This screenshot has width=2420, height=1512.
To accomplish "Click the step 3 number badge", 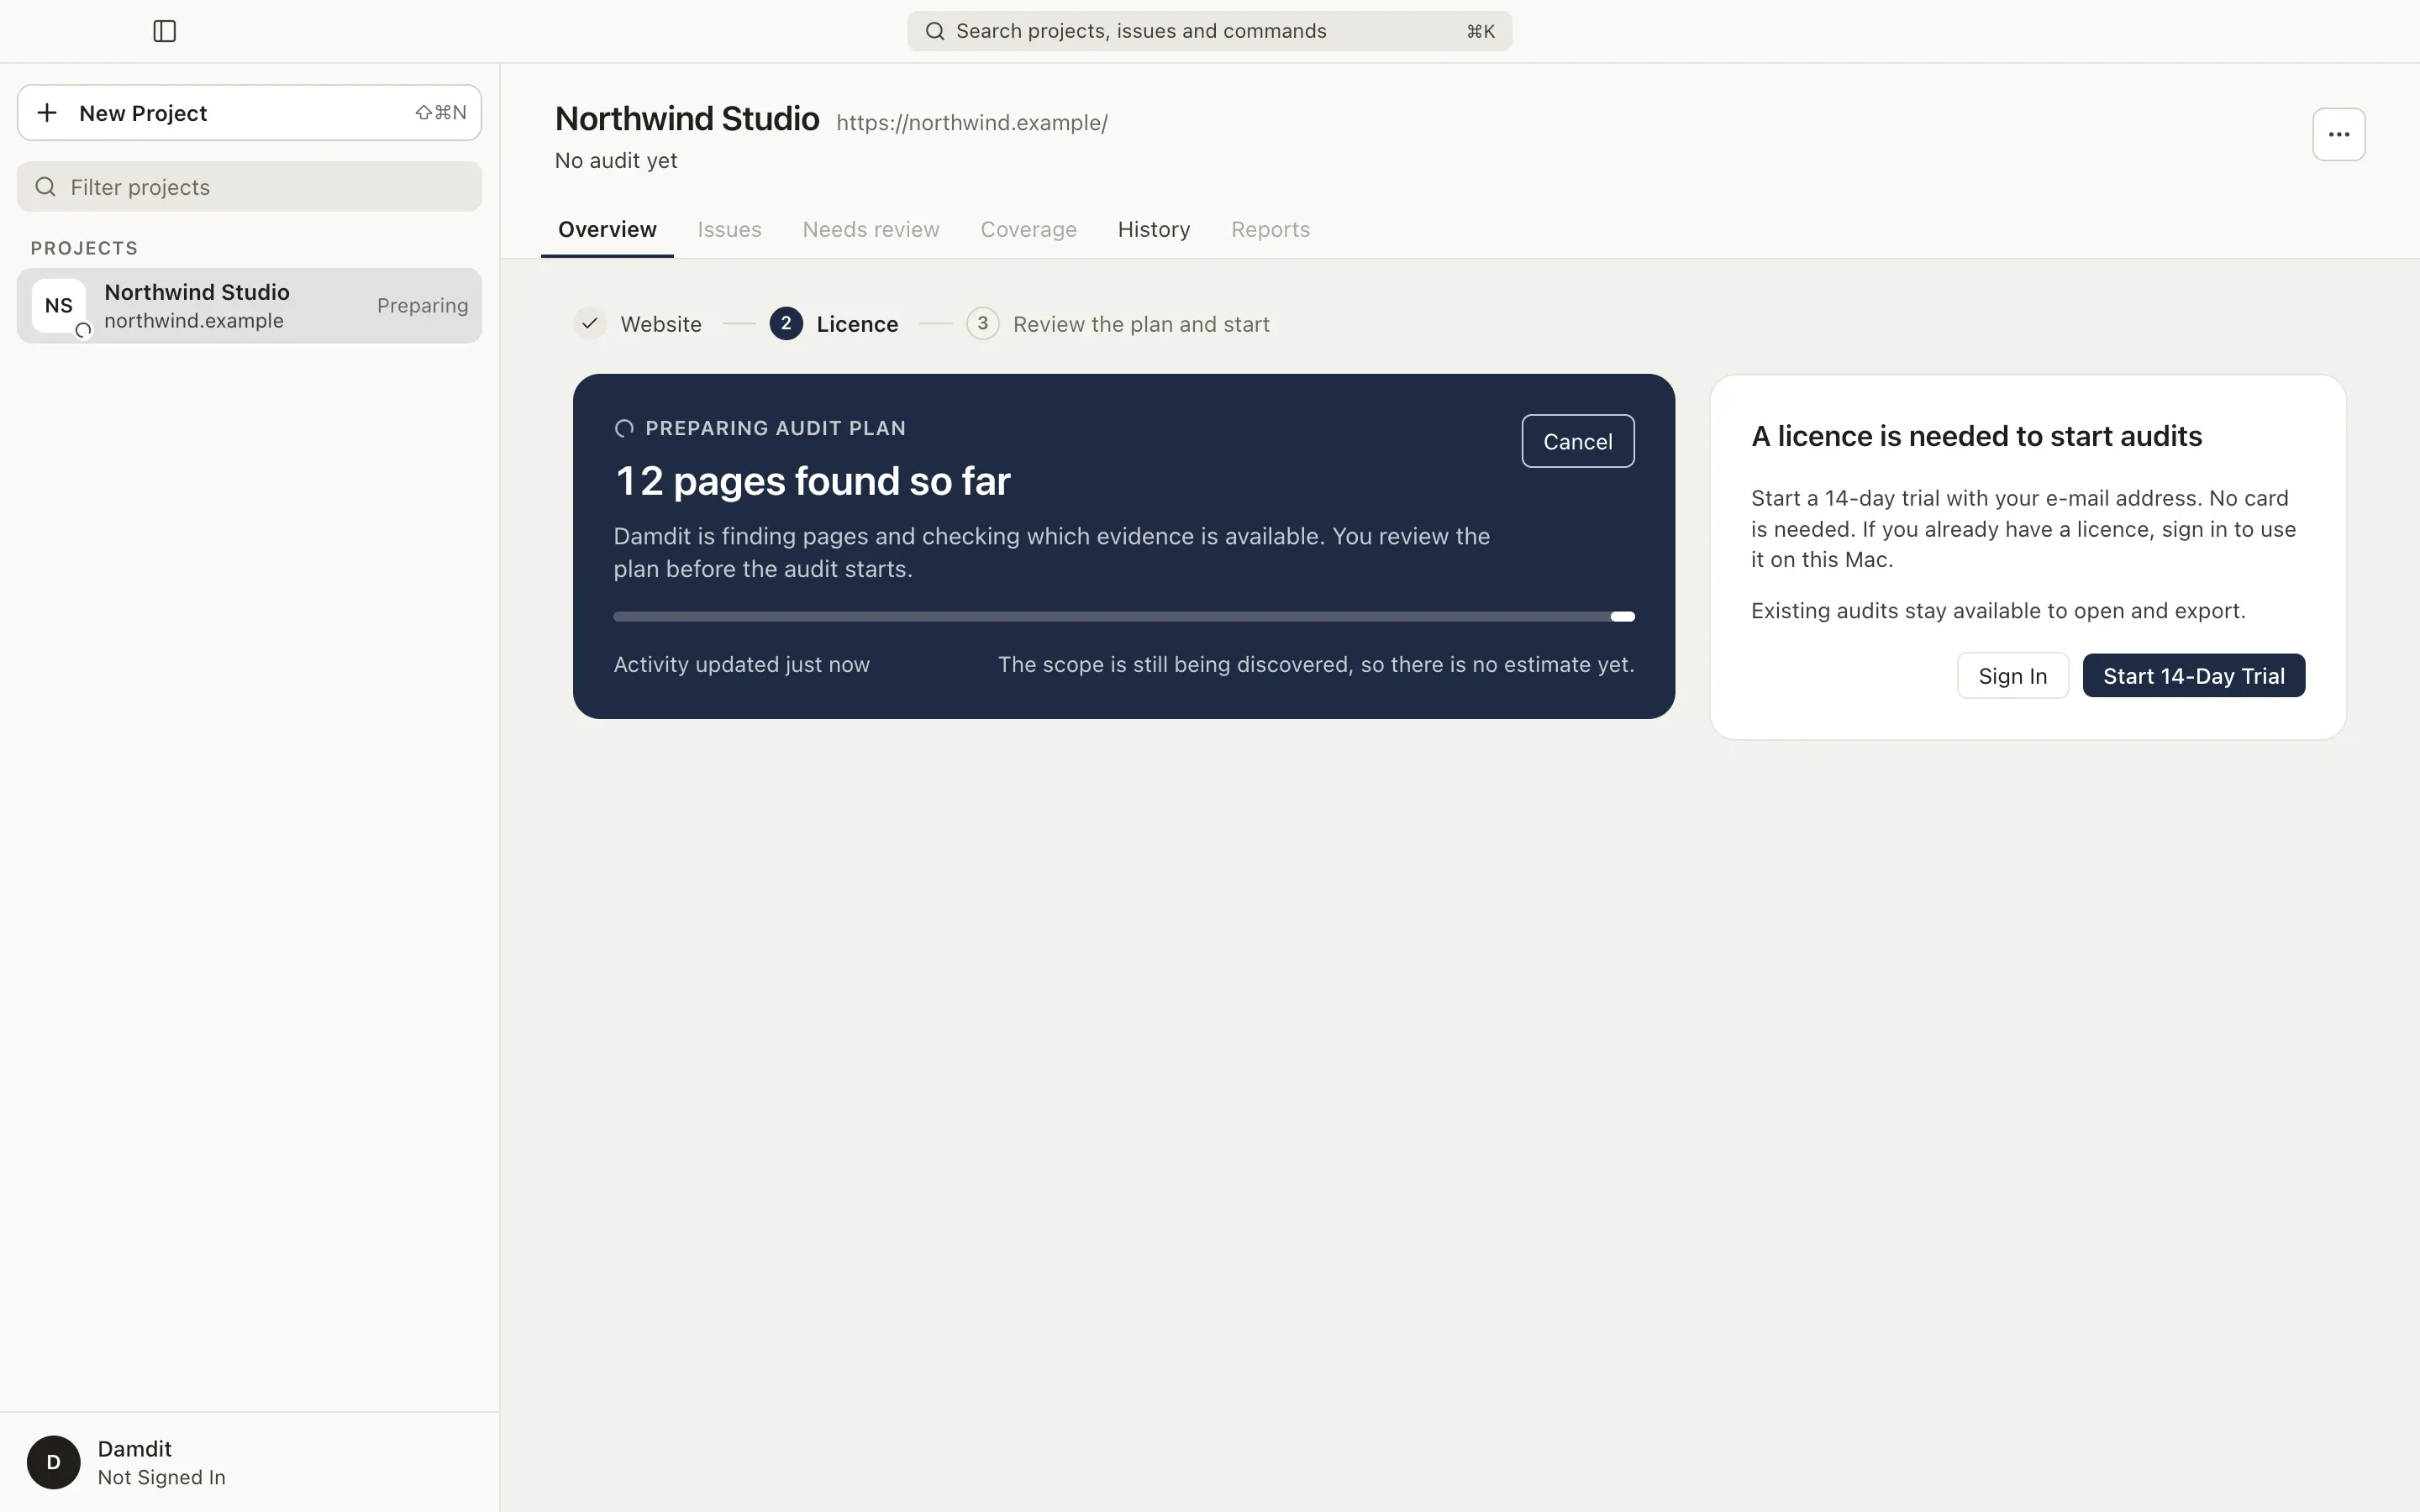I will (x=983, y=323).
